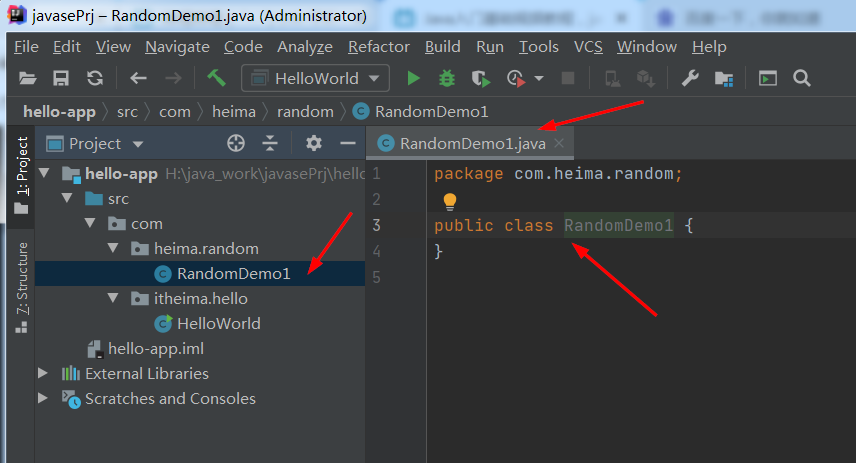Close the RandomDemo1.java editor tab

click(x=559, y=143)
